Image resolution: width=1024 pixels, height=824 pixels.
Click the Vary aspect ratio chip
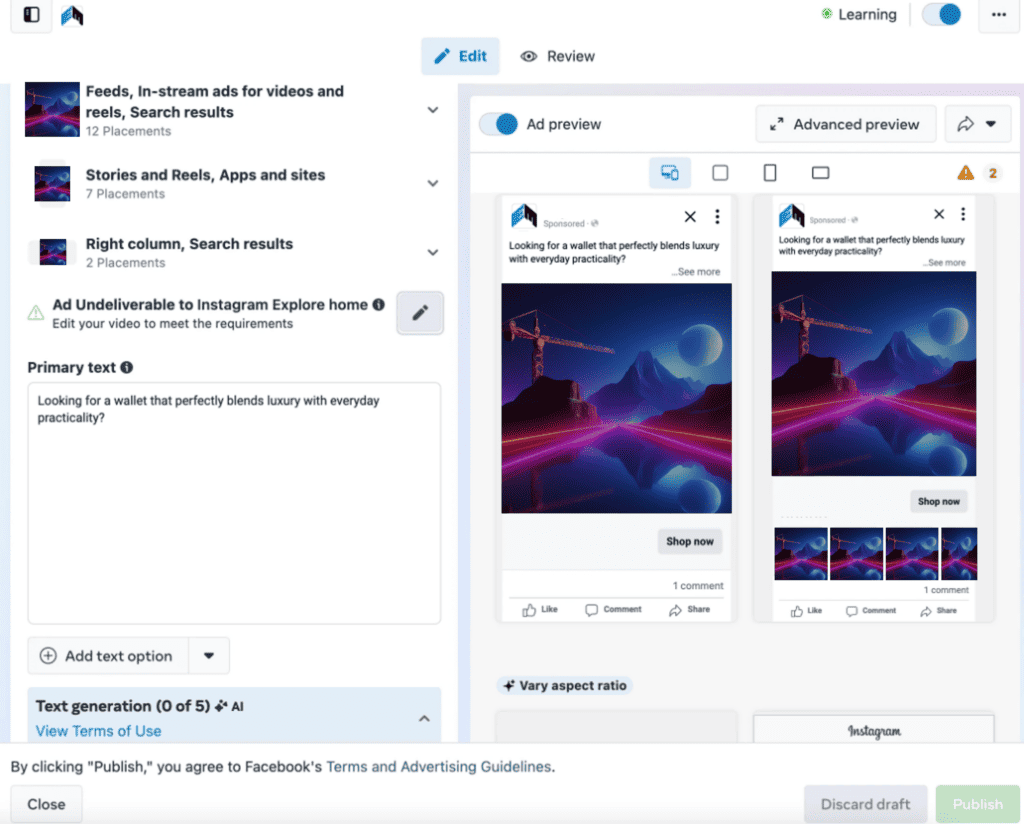pyautogui.click(x=565, y=686)
